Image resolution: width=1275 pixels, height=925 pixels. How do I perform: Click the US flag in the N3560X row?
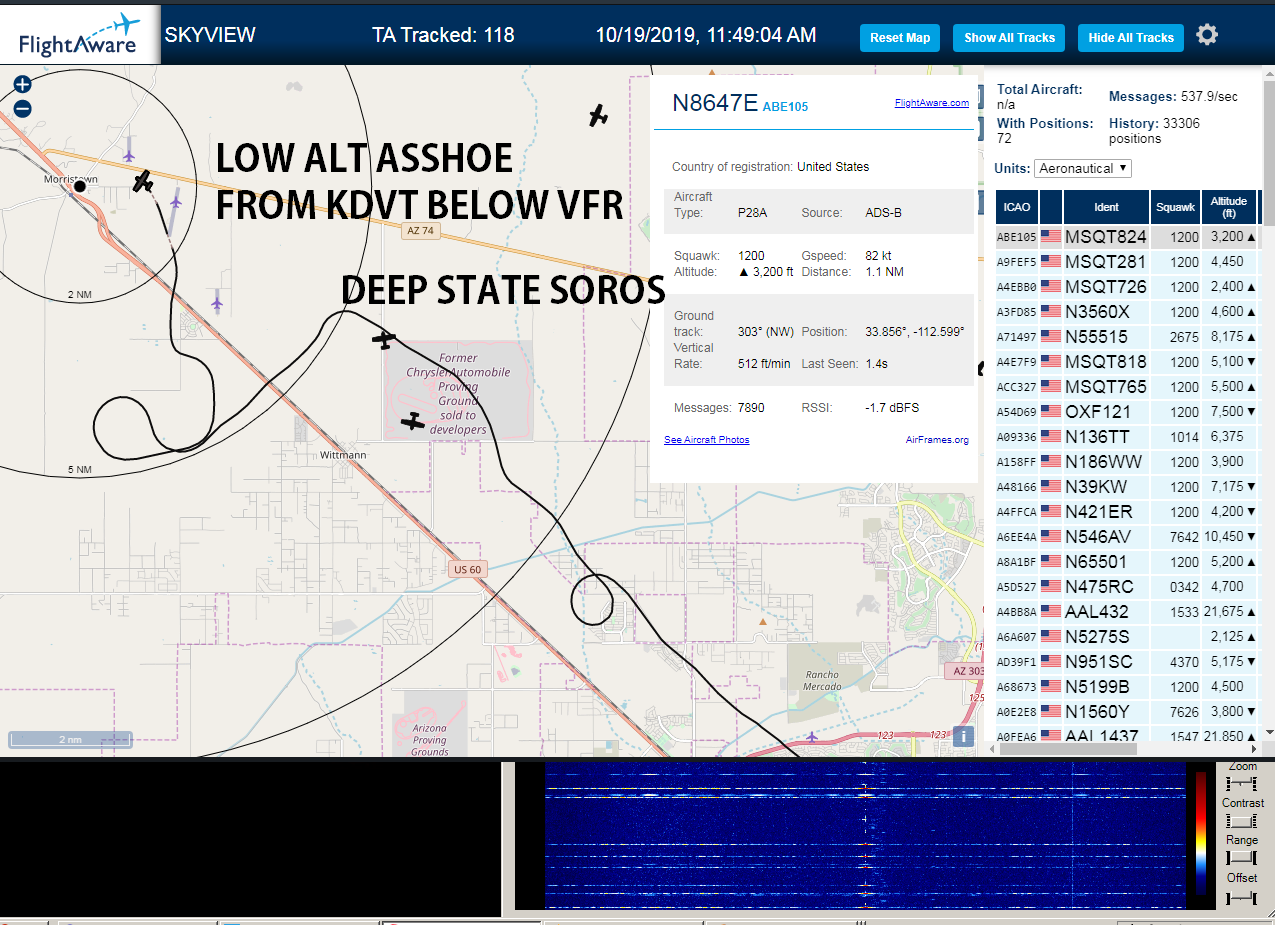1050,312
